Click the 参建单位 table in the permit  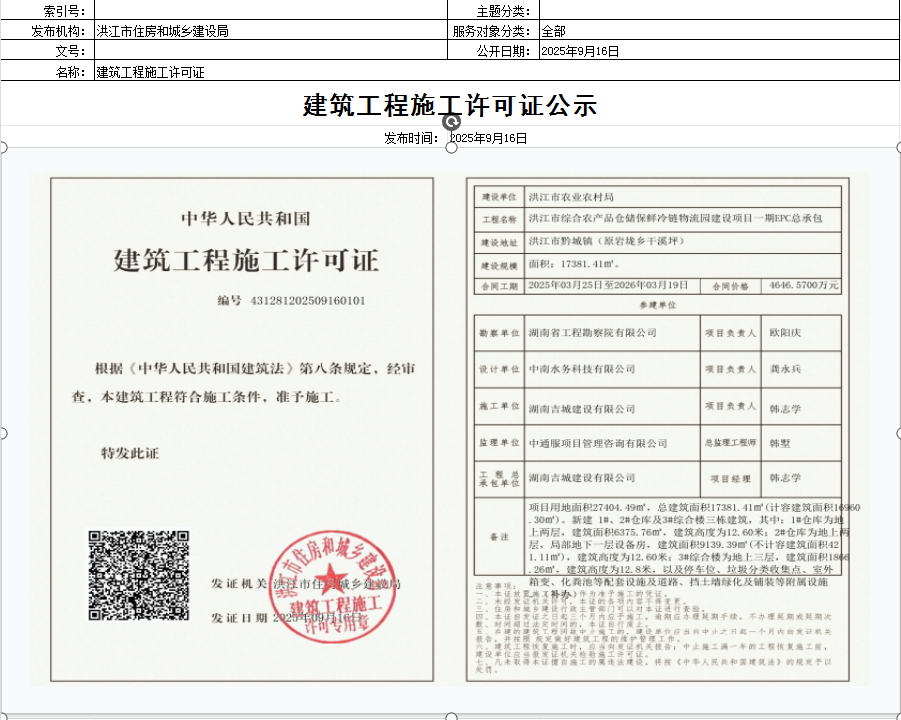657,400
